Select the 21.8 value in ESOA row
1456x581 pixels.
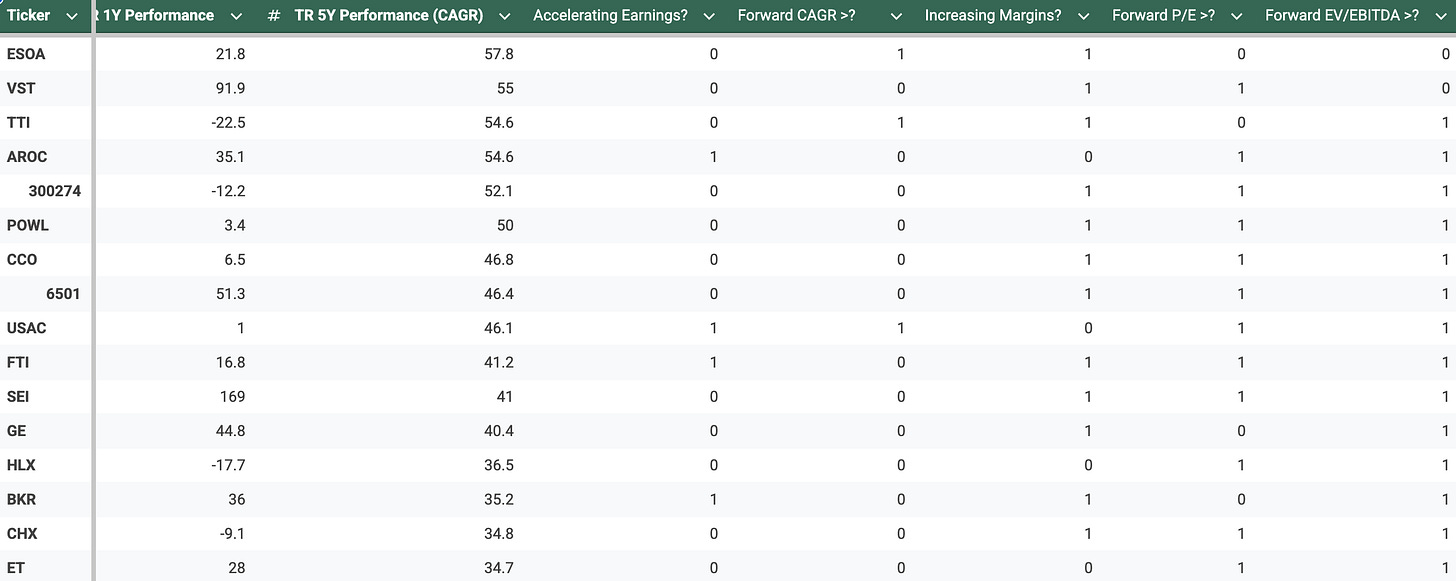[231, 54]
